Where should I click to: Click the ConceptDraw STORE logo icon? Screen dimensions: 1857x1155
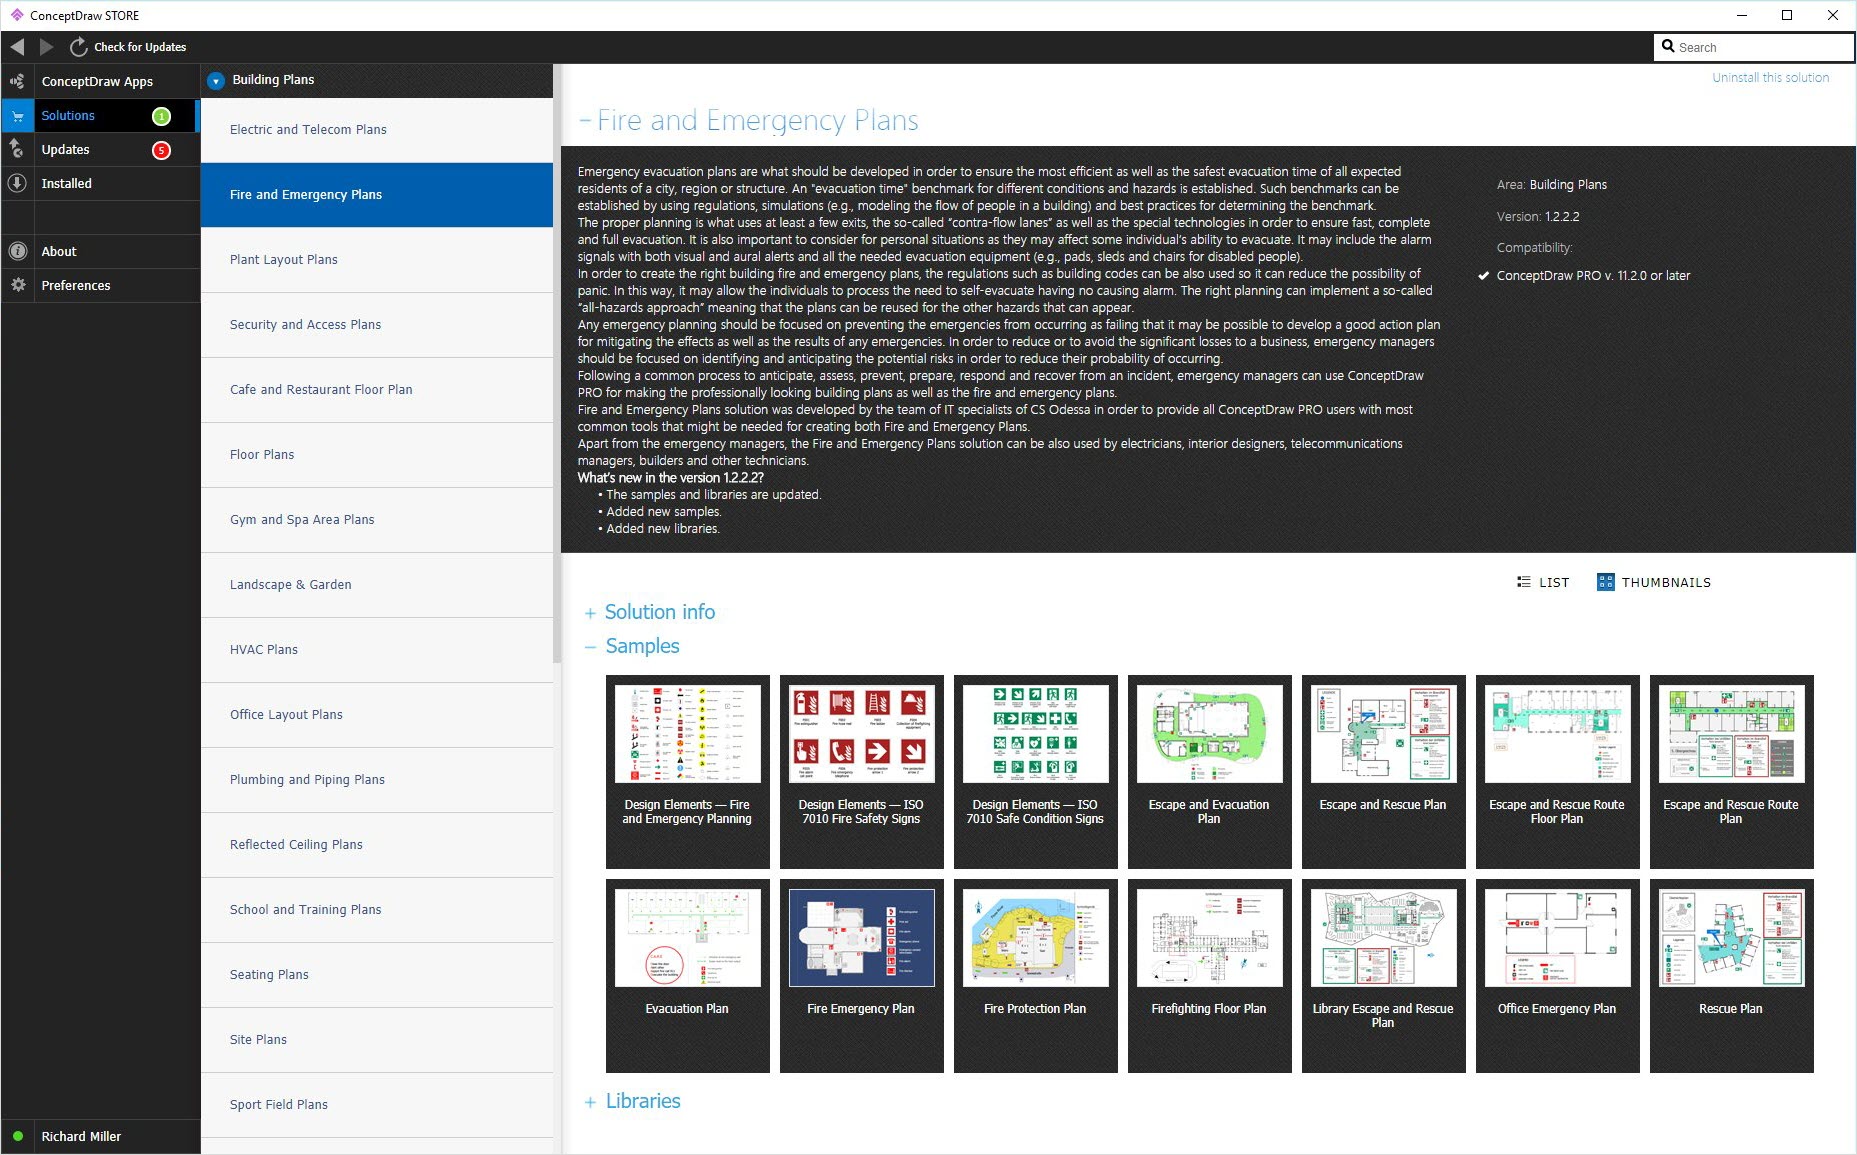(x=17, y=15)
